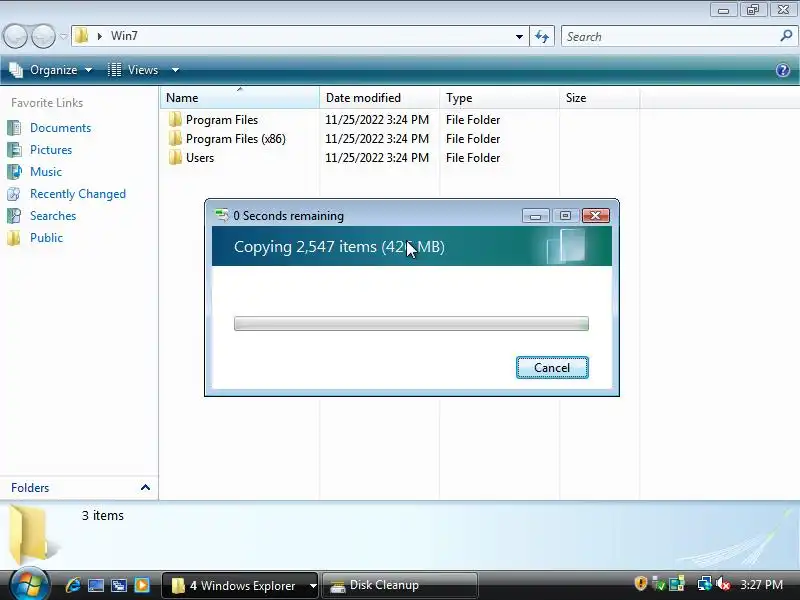Click the search magnifier icon
This screenshot has width=800, height=600.
[786, 36]
